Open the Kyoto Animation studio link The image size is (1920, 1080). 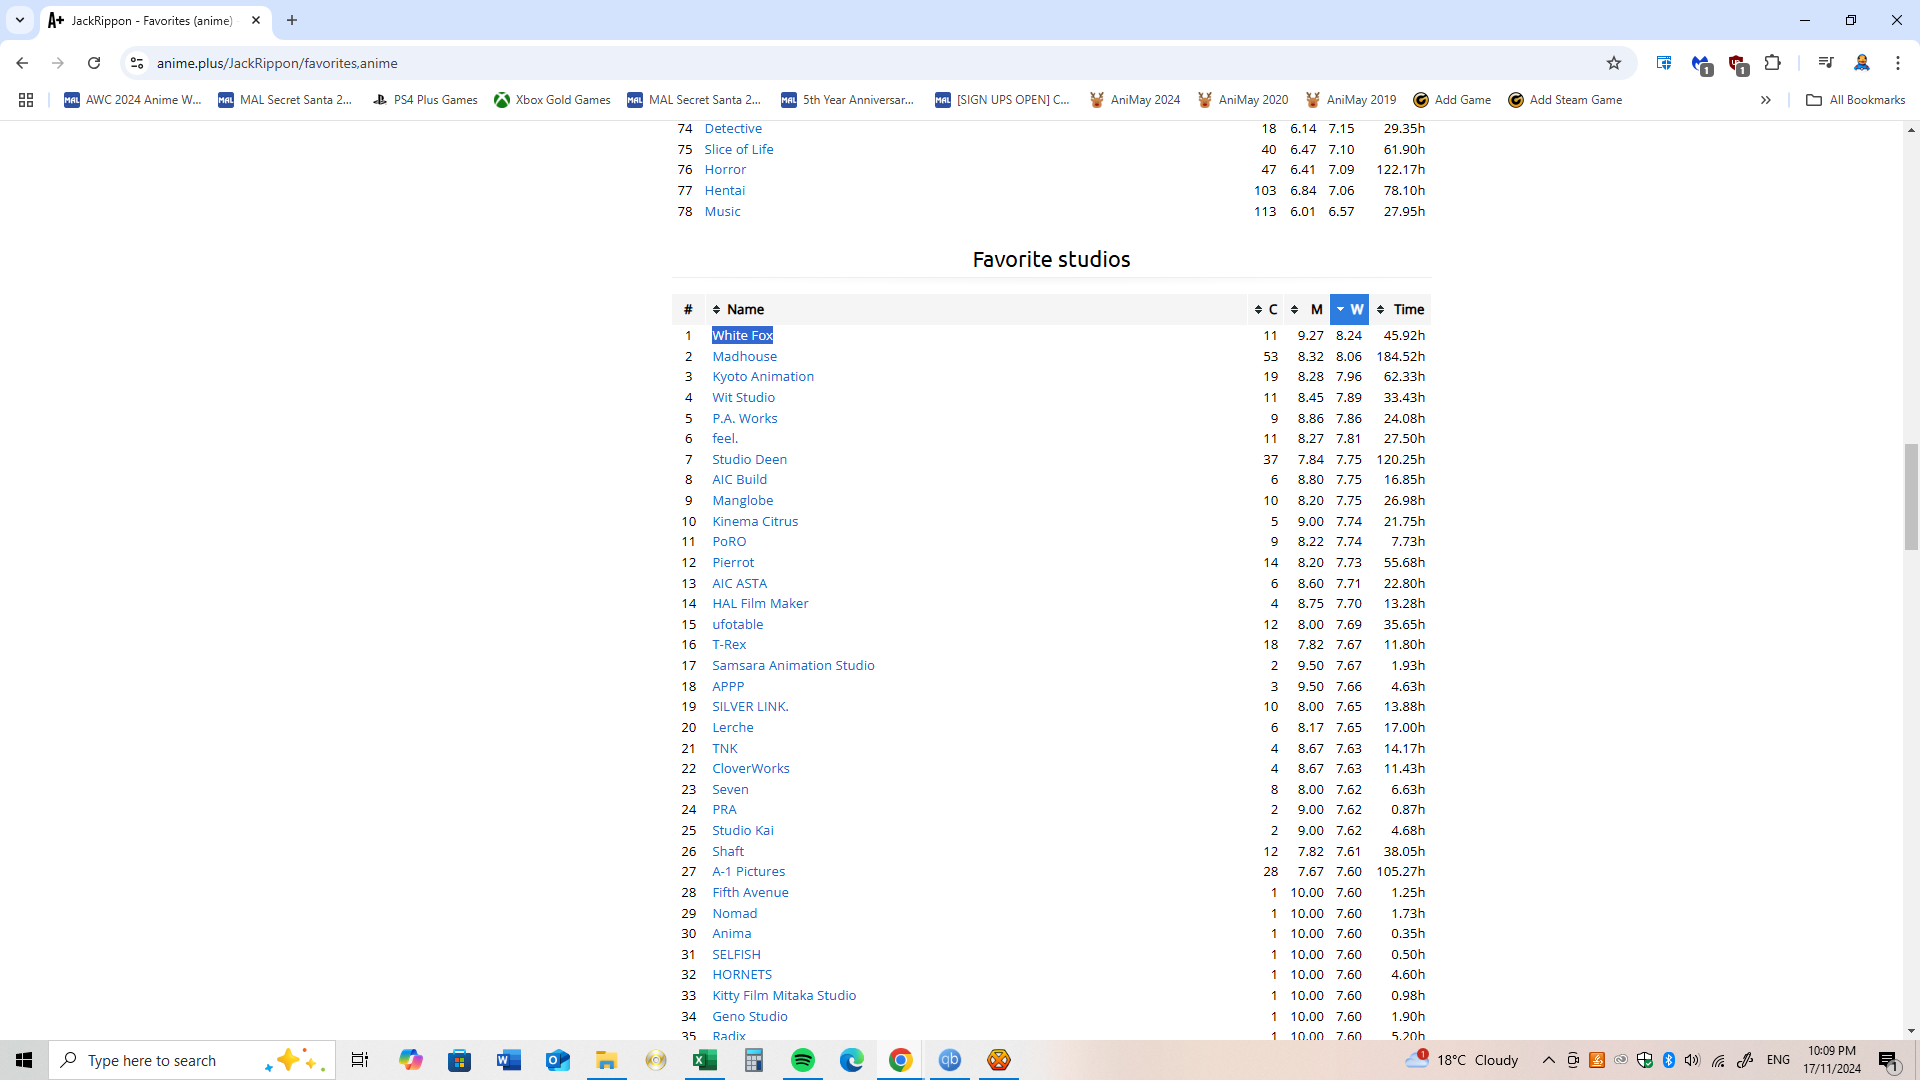pos(762,377)
